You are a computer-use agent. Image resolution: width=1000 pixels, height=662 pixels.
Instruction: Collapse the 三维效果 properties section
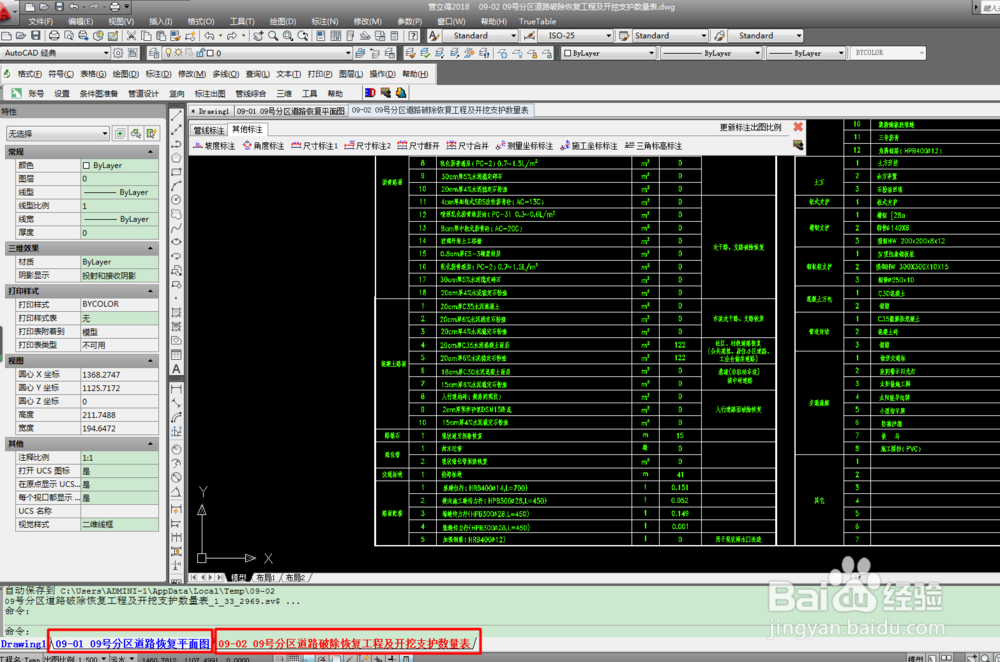pyautogui.click(x=151, y=248)
